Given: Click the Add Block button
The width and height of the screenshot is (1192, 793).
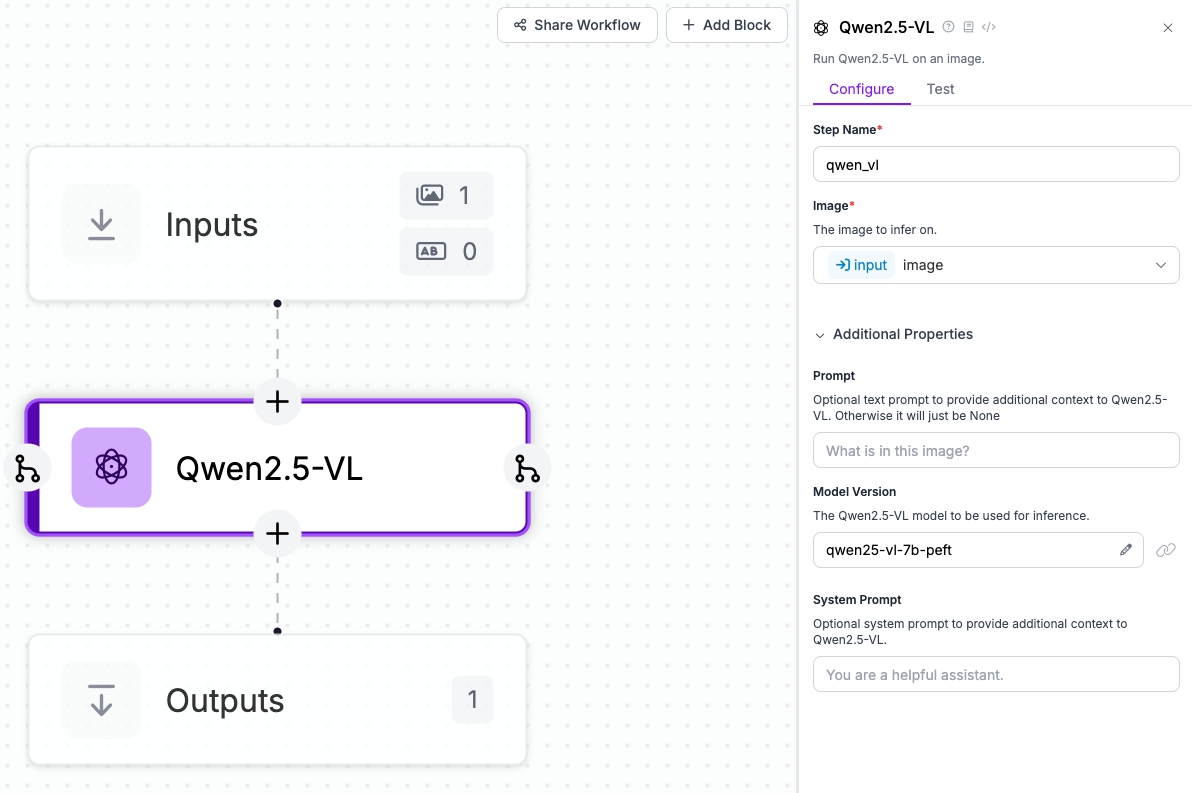Looking at the screenshot, I should pyautogui.click(x=727, y=25).
